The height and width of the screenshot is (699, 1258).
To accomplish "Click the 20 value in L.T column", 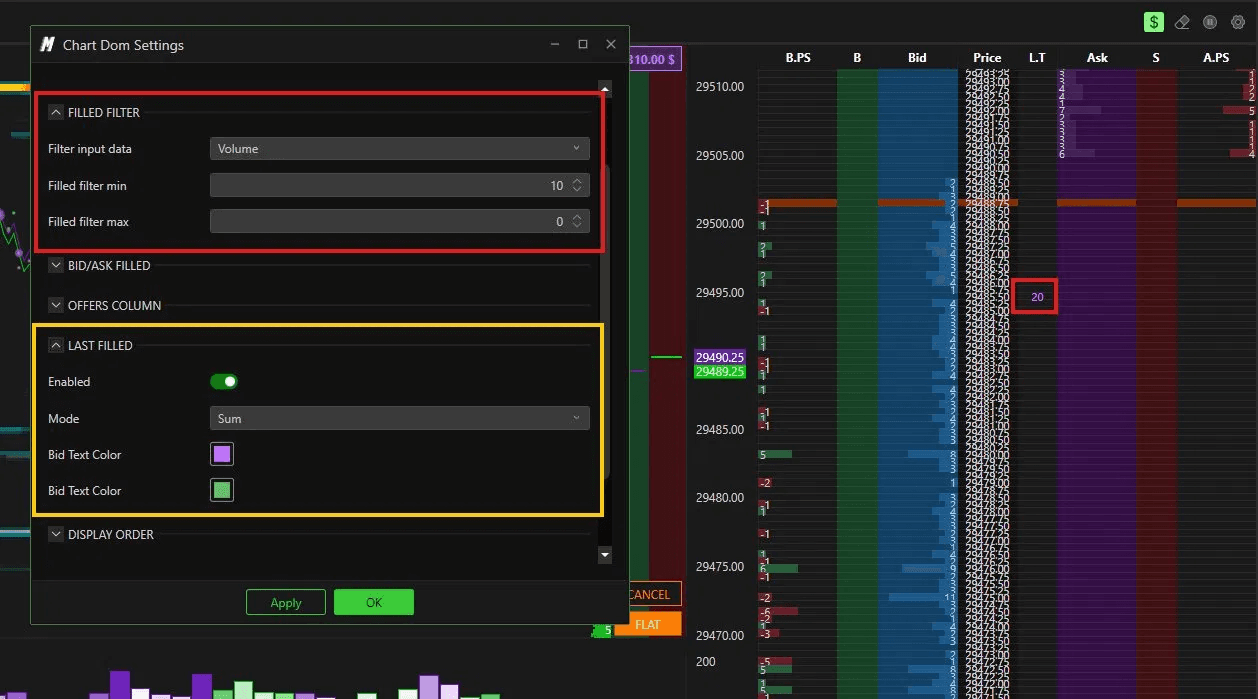I will tap(1037, 297).
